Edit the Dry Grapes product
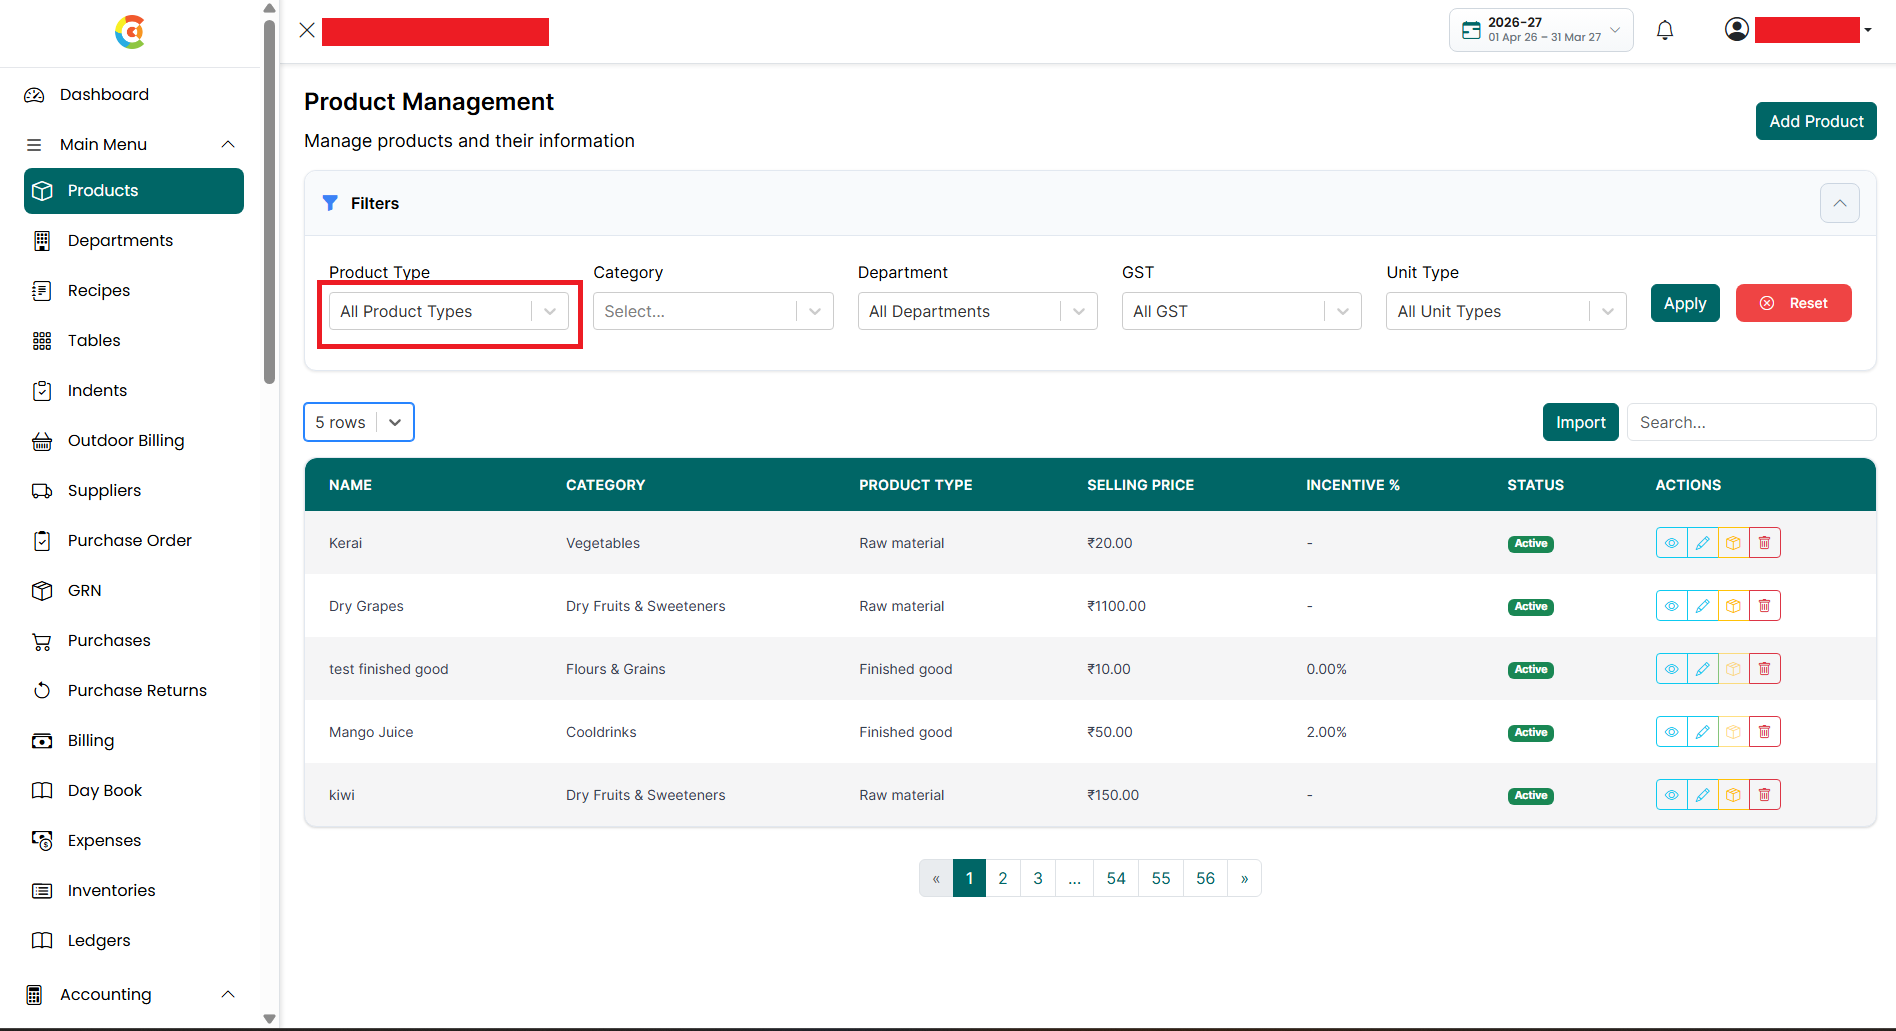The height and width of the screenshot is (1031, 1896). coord(1702,606)
